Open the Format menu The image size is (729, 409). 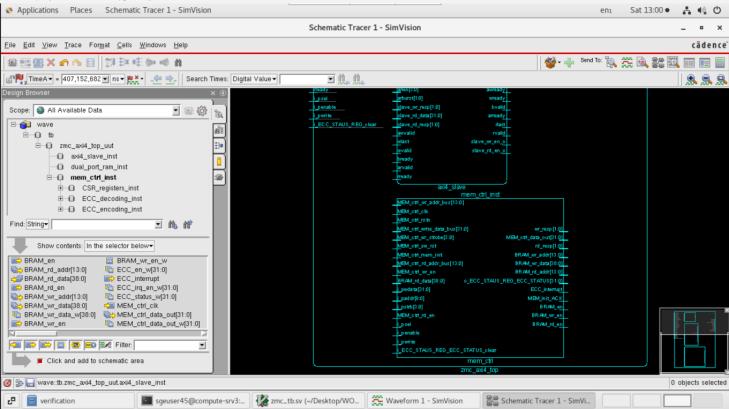pyautogui.click(x=99, y=45)
